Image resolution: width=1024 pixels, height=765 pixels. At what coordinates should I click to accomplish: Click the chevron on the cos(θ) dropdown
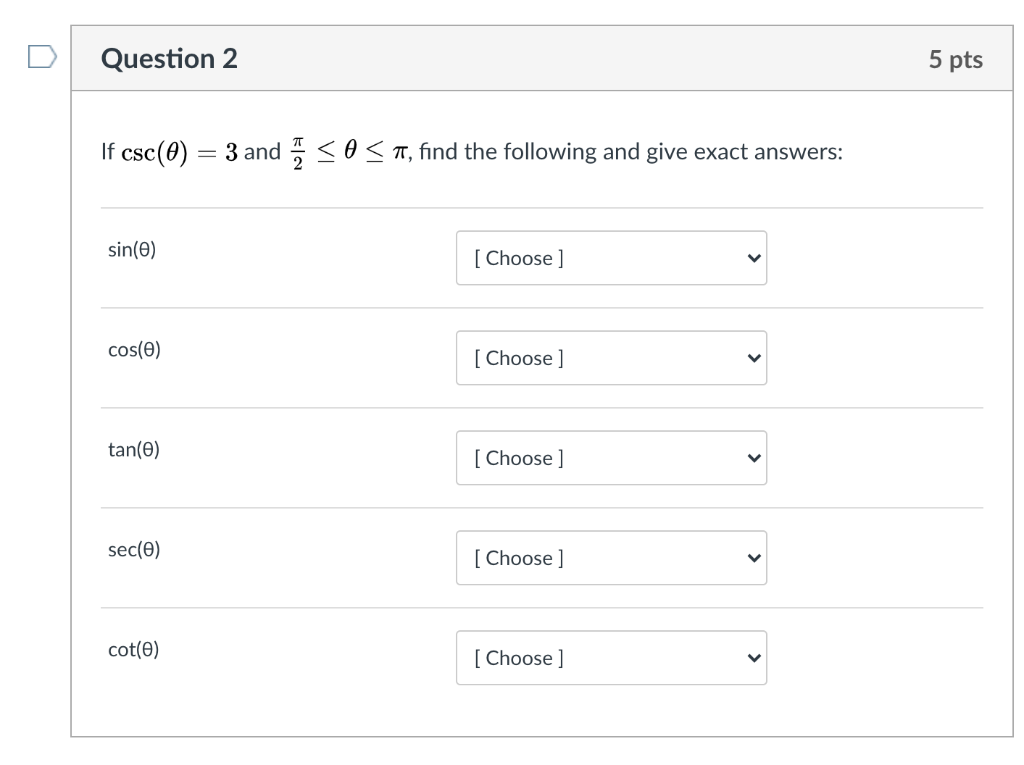pos(753,358)
